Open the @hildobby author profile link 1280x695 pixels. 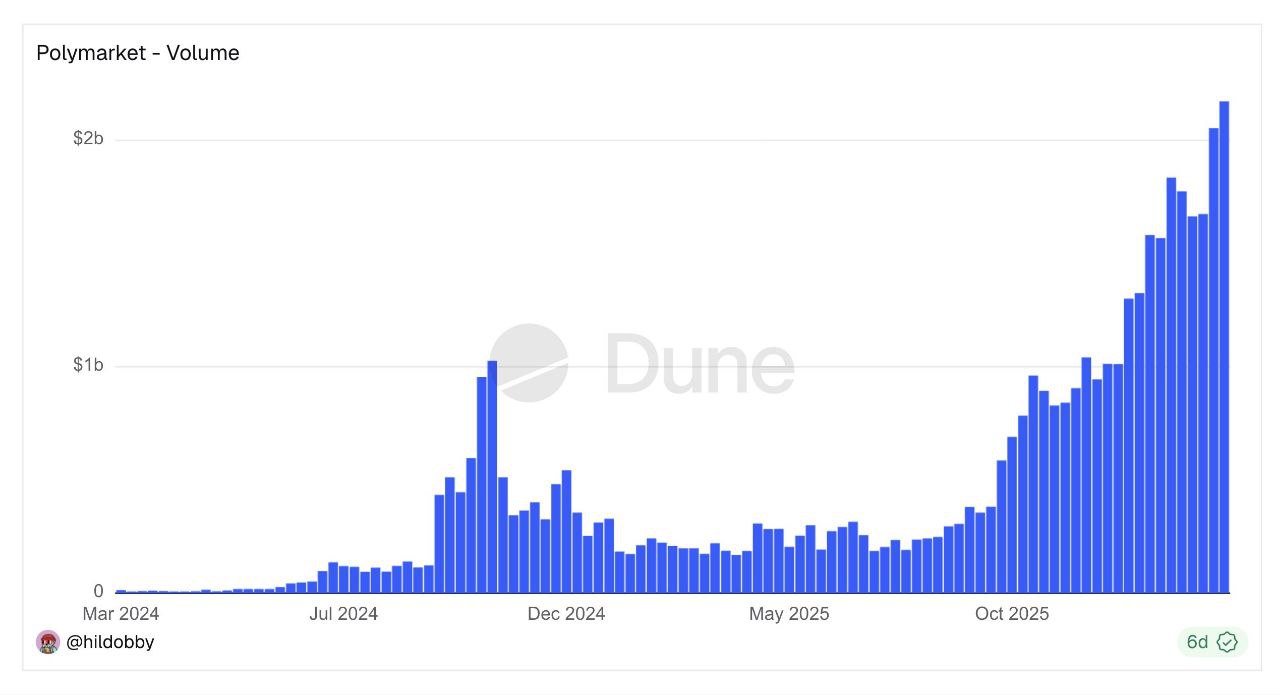click(110, 642)
